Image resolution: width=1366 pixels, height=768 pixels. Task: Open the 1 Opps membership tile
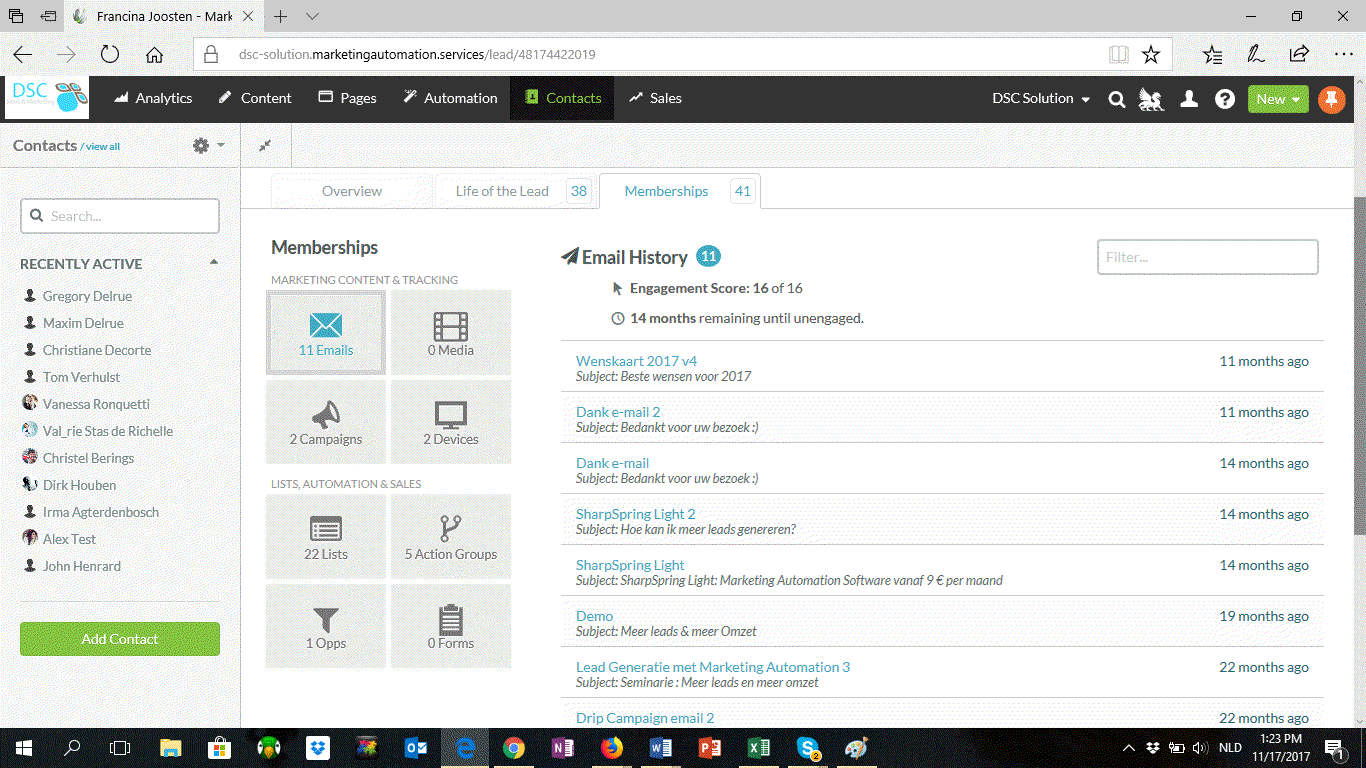[325, 626]
